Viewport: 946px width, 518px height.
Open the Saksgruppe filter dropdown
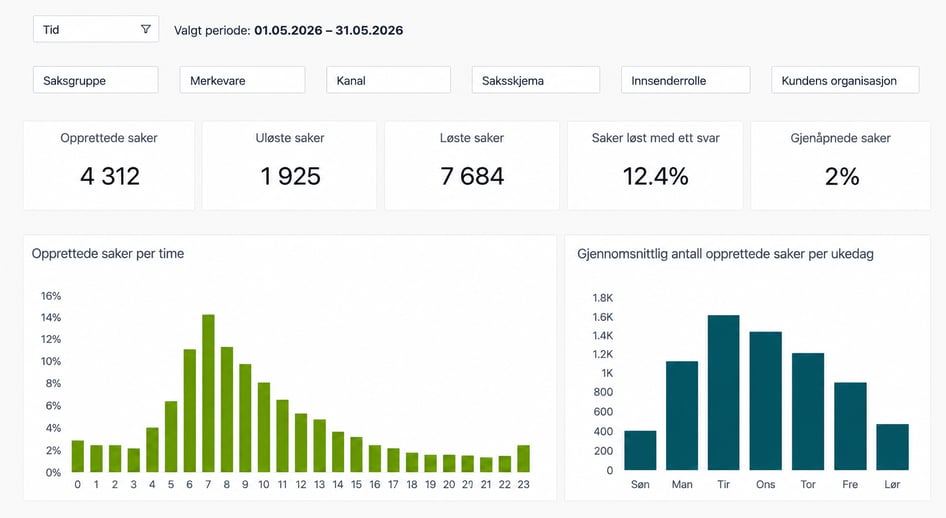click(x=96, y=80)
